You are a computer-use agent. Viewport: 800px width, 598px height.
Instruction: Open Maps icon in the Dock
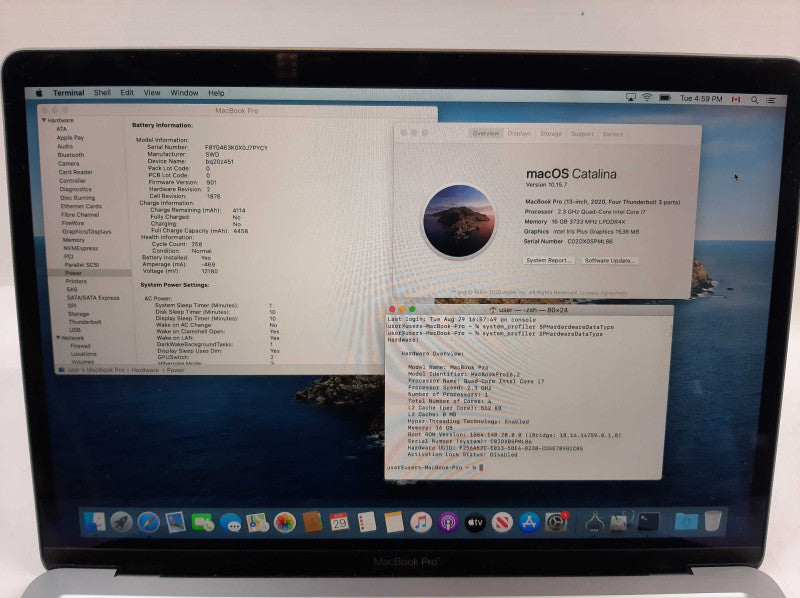258,523
